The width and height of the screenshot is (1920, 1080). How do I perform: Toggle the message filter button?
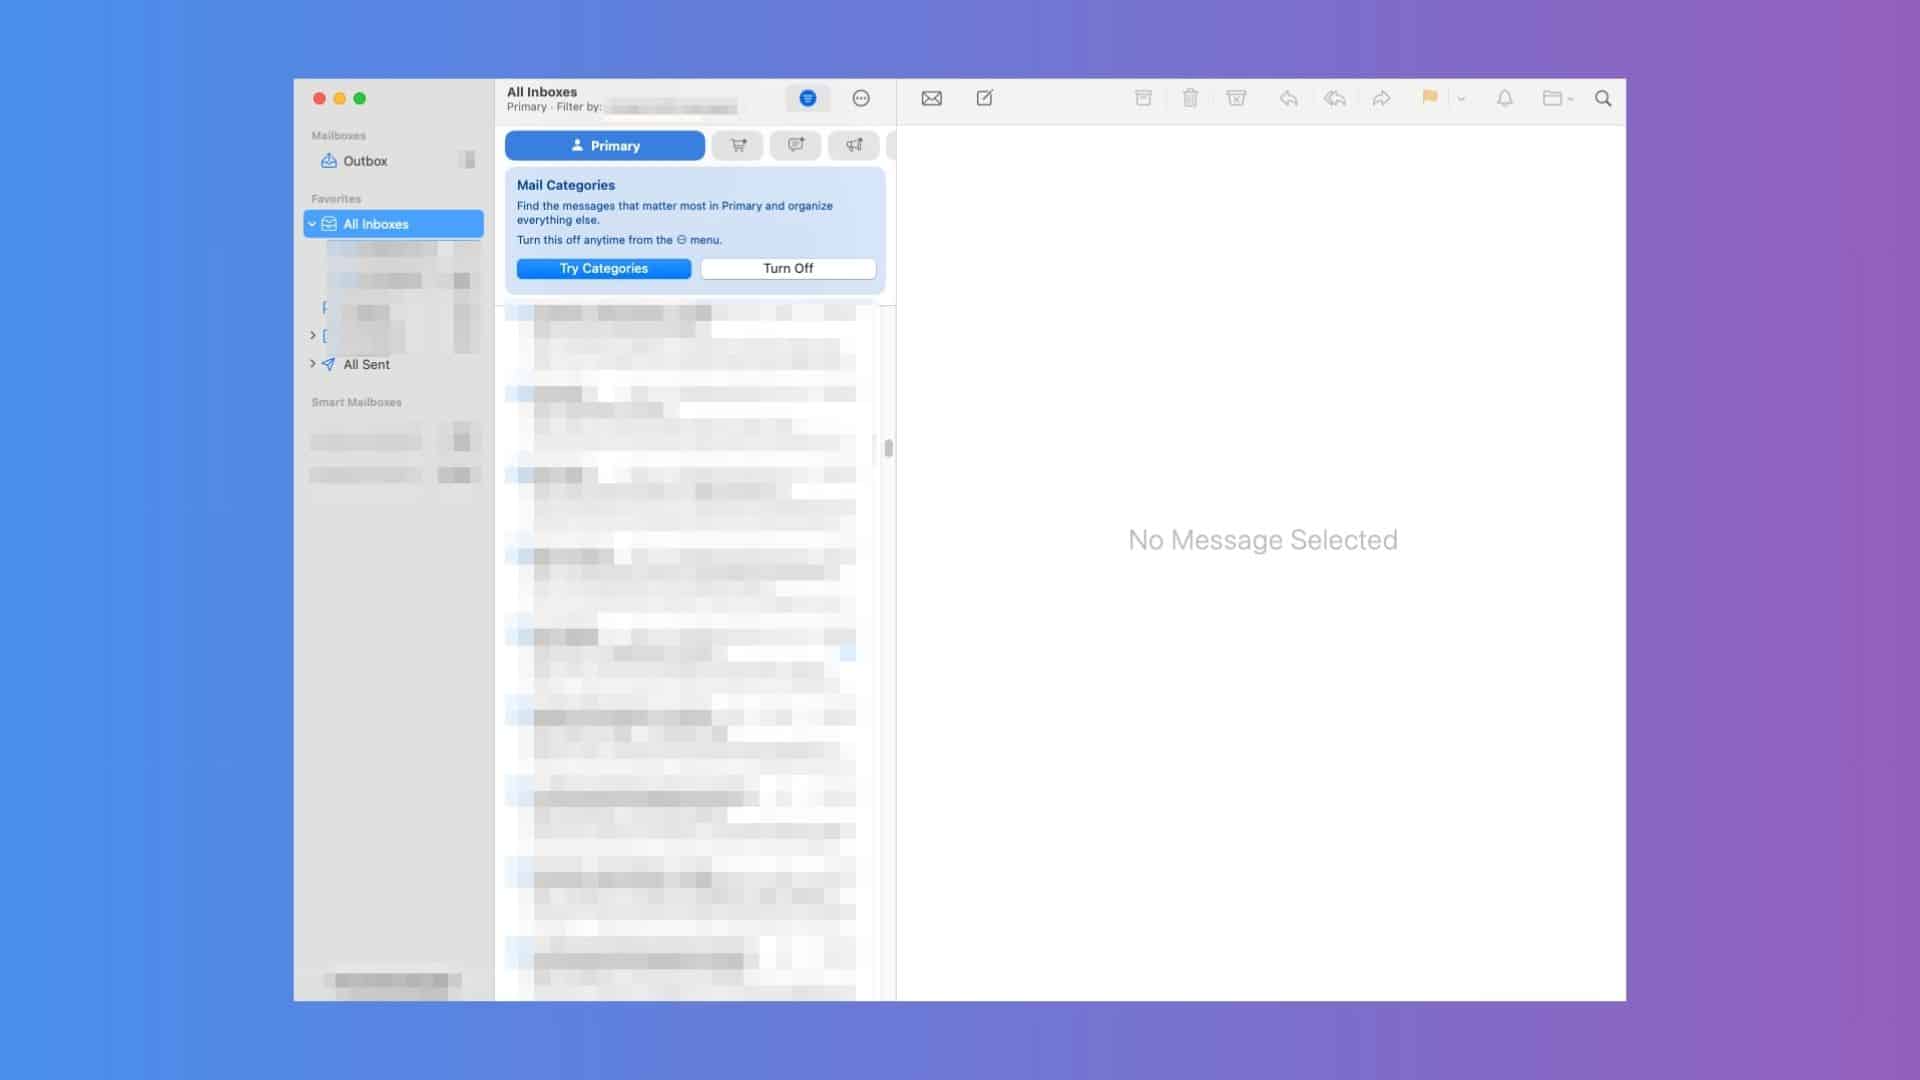point(808,98)
